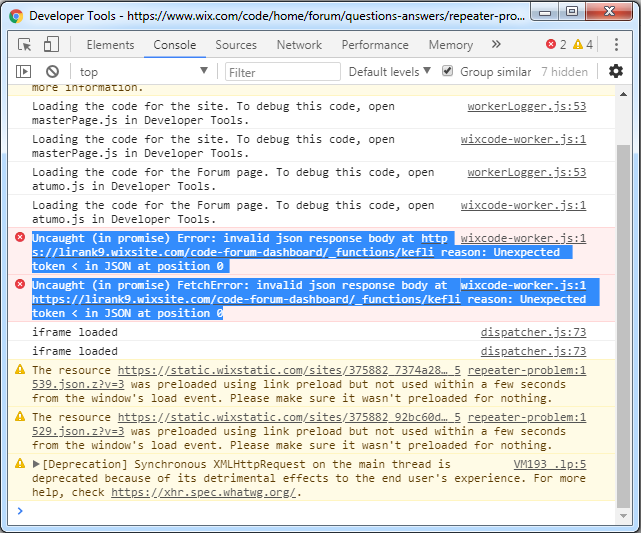Maximize the Developer Tools window
641x533 pixels.
(x=572, y=11)
